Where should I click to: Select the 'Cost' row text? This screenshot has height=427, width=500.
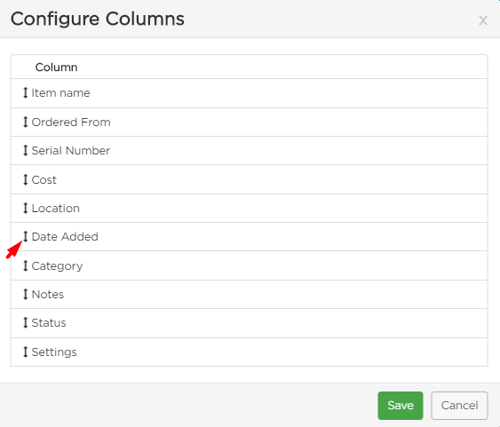[44, 180]
